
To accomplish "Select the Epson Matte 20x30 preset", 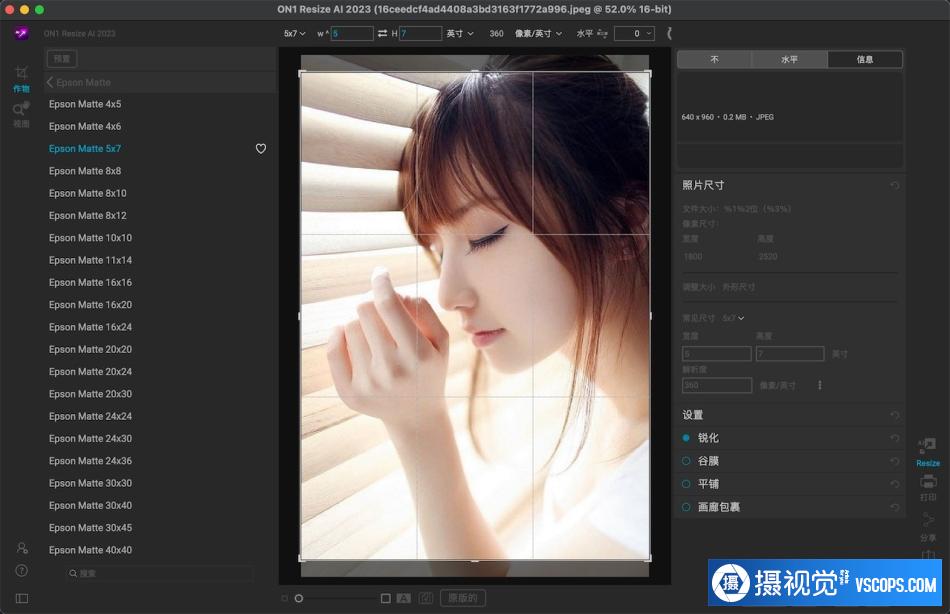I will click(90, 394).
